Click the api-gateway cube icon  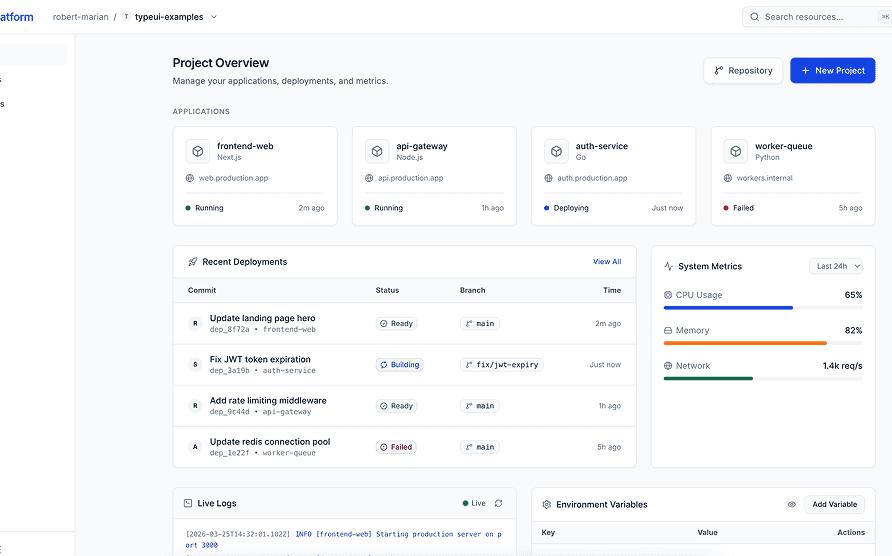tap(377, 151)
